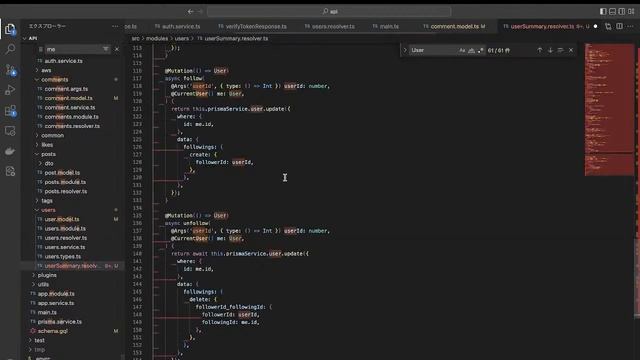640x360 pixels.
Task: Expand replace field in find widget
Action: pyautogui.click(x=405, y=50)
